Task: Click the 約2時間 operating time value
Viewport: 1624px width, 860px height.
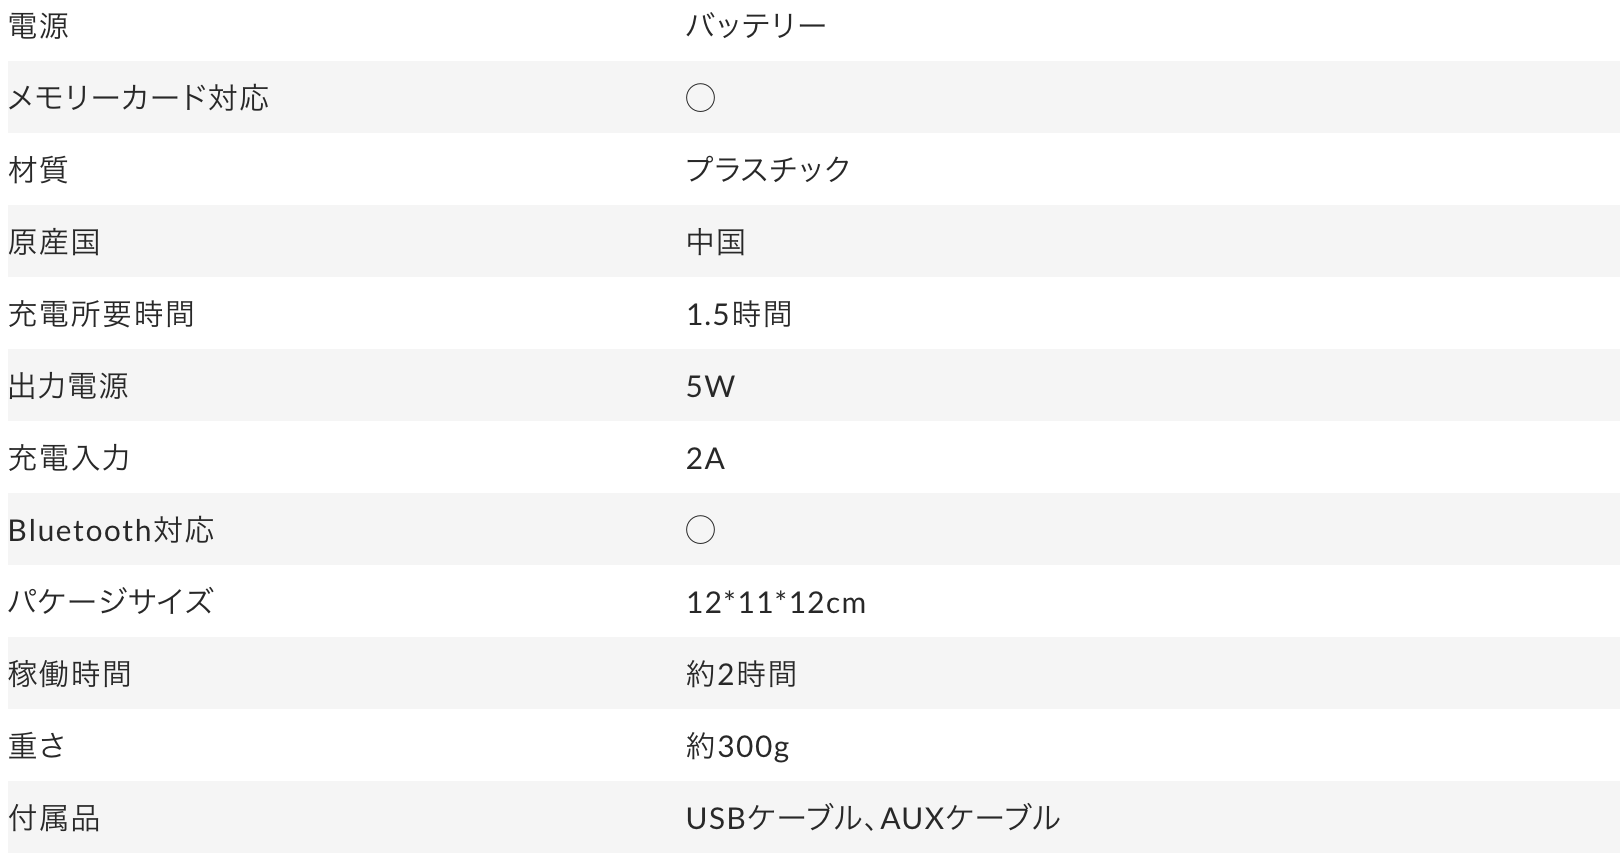Action: (741, 674)
